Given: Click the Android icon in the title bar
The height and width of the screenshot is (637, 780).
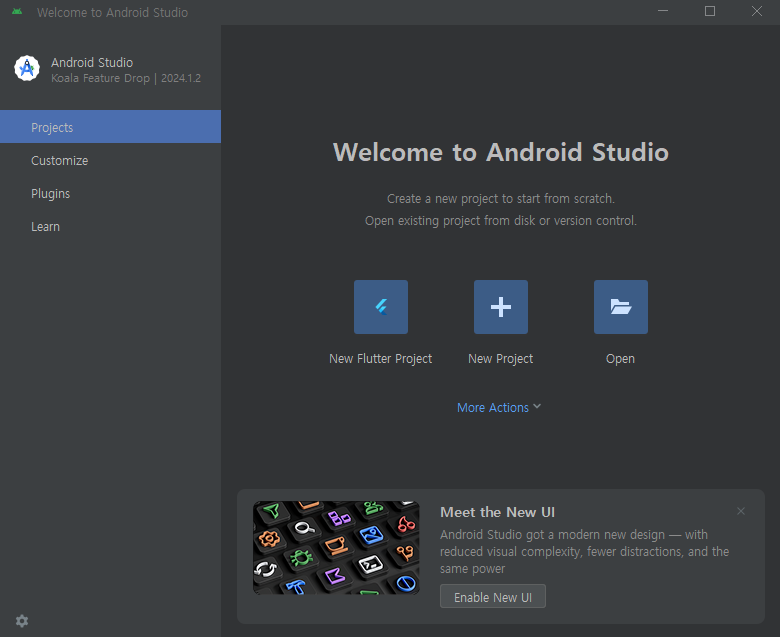Looking at the screenshot, I should click(x=17, y=11).
